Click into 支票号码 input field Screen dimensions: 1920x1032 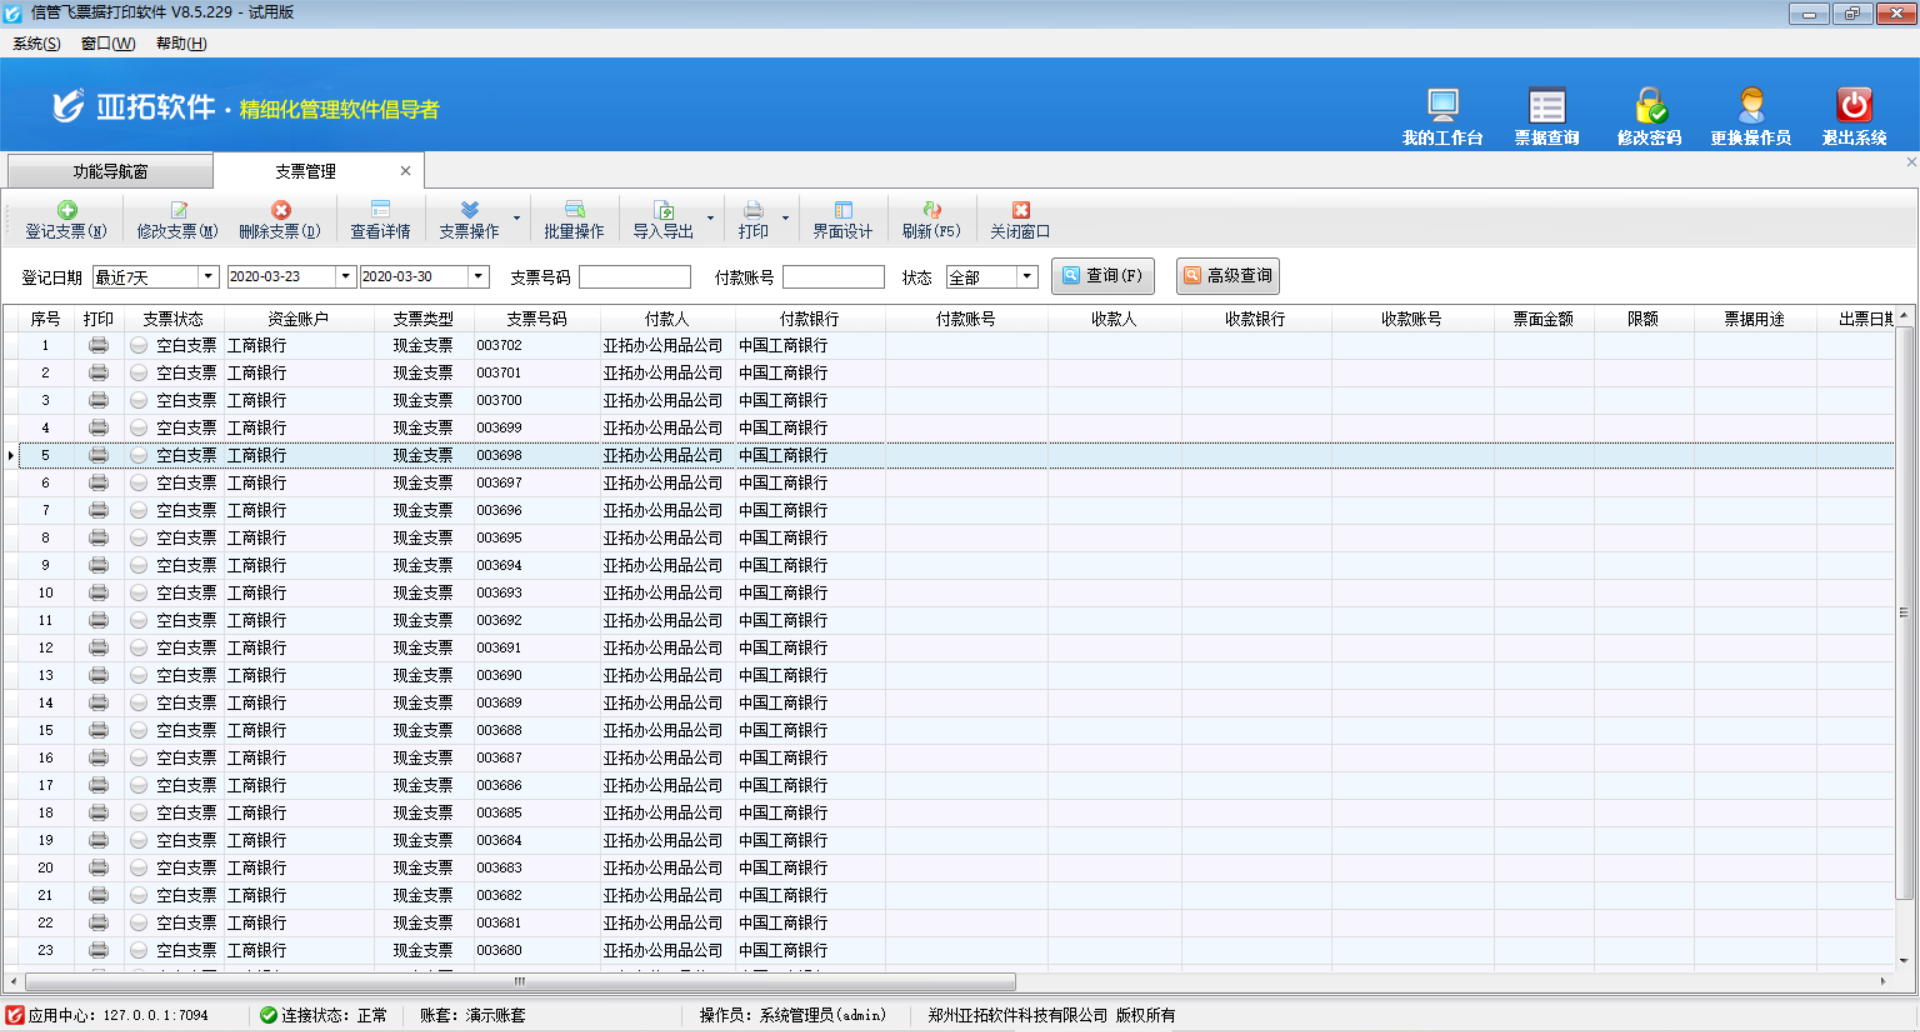pos(634,277)
